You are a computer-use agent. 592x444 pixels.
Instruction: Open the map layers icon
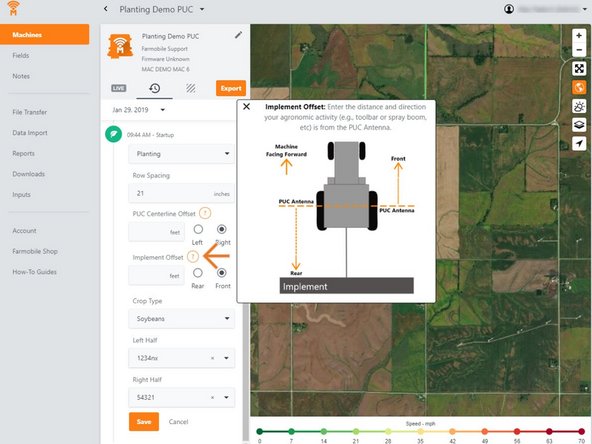point(579,125)
